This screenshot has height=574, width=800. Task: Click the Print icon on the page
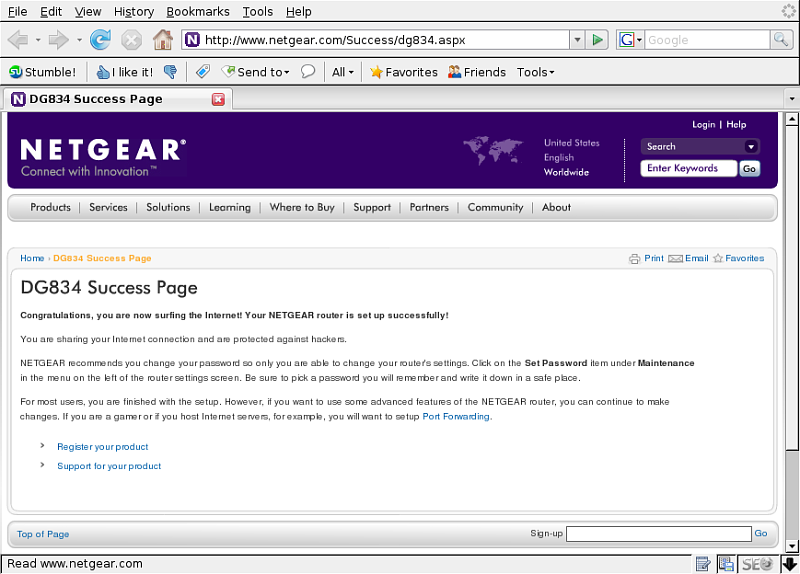point(634,259)
